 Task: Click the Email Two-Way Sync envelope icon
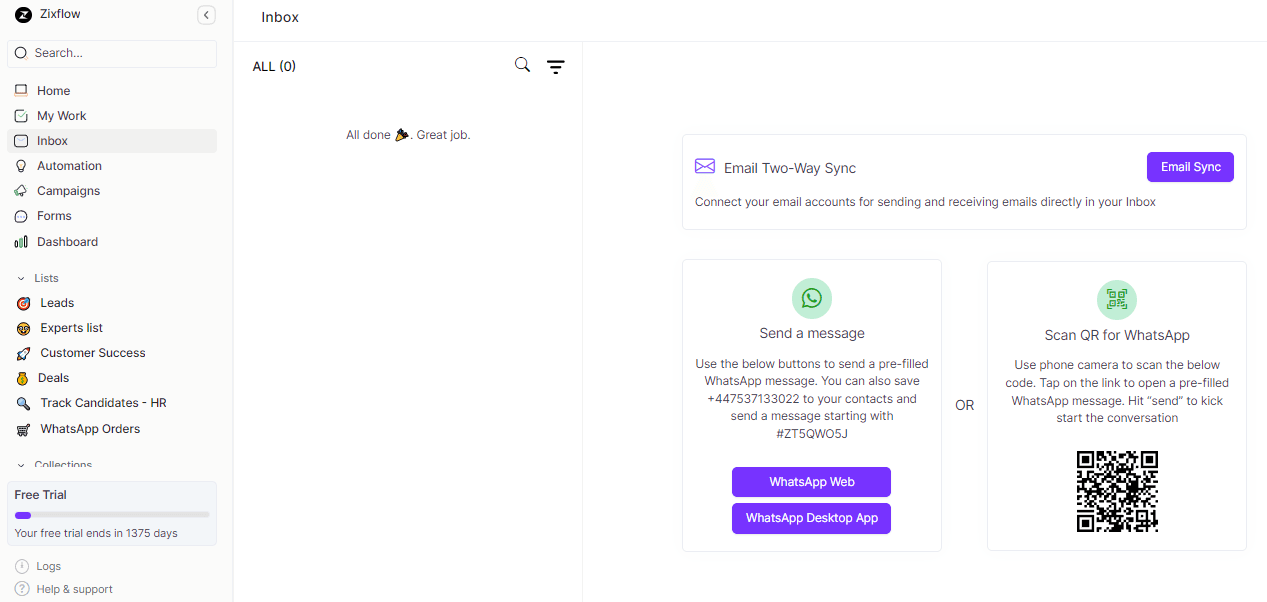point(705,167)
